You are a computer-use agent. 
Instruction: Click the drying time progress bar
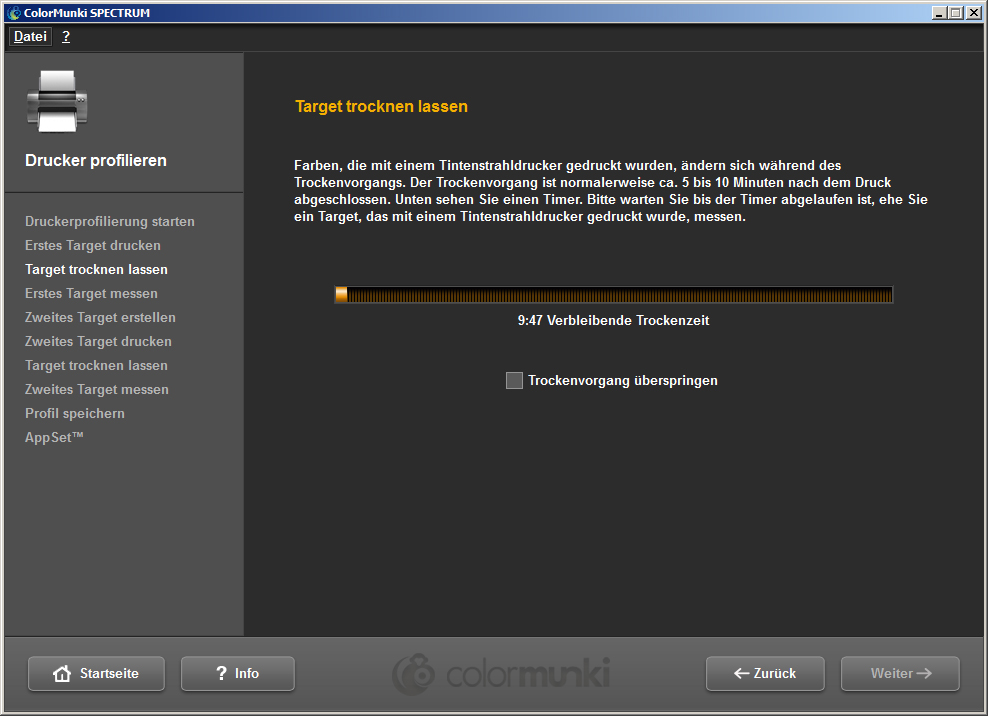pos(614,294)
